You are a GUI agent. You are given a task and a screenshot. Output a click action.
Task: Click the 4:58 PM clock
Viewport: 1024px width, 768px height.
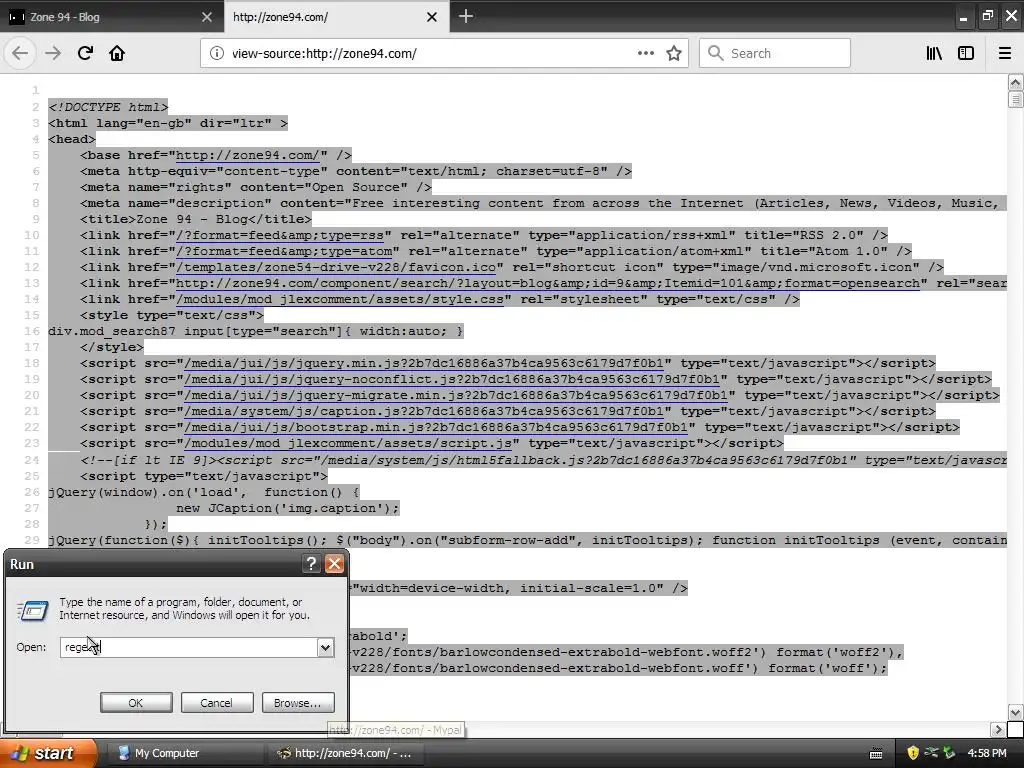coord(987,753)
